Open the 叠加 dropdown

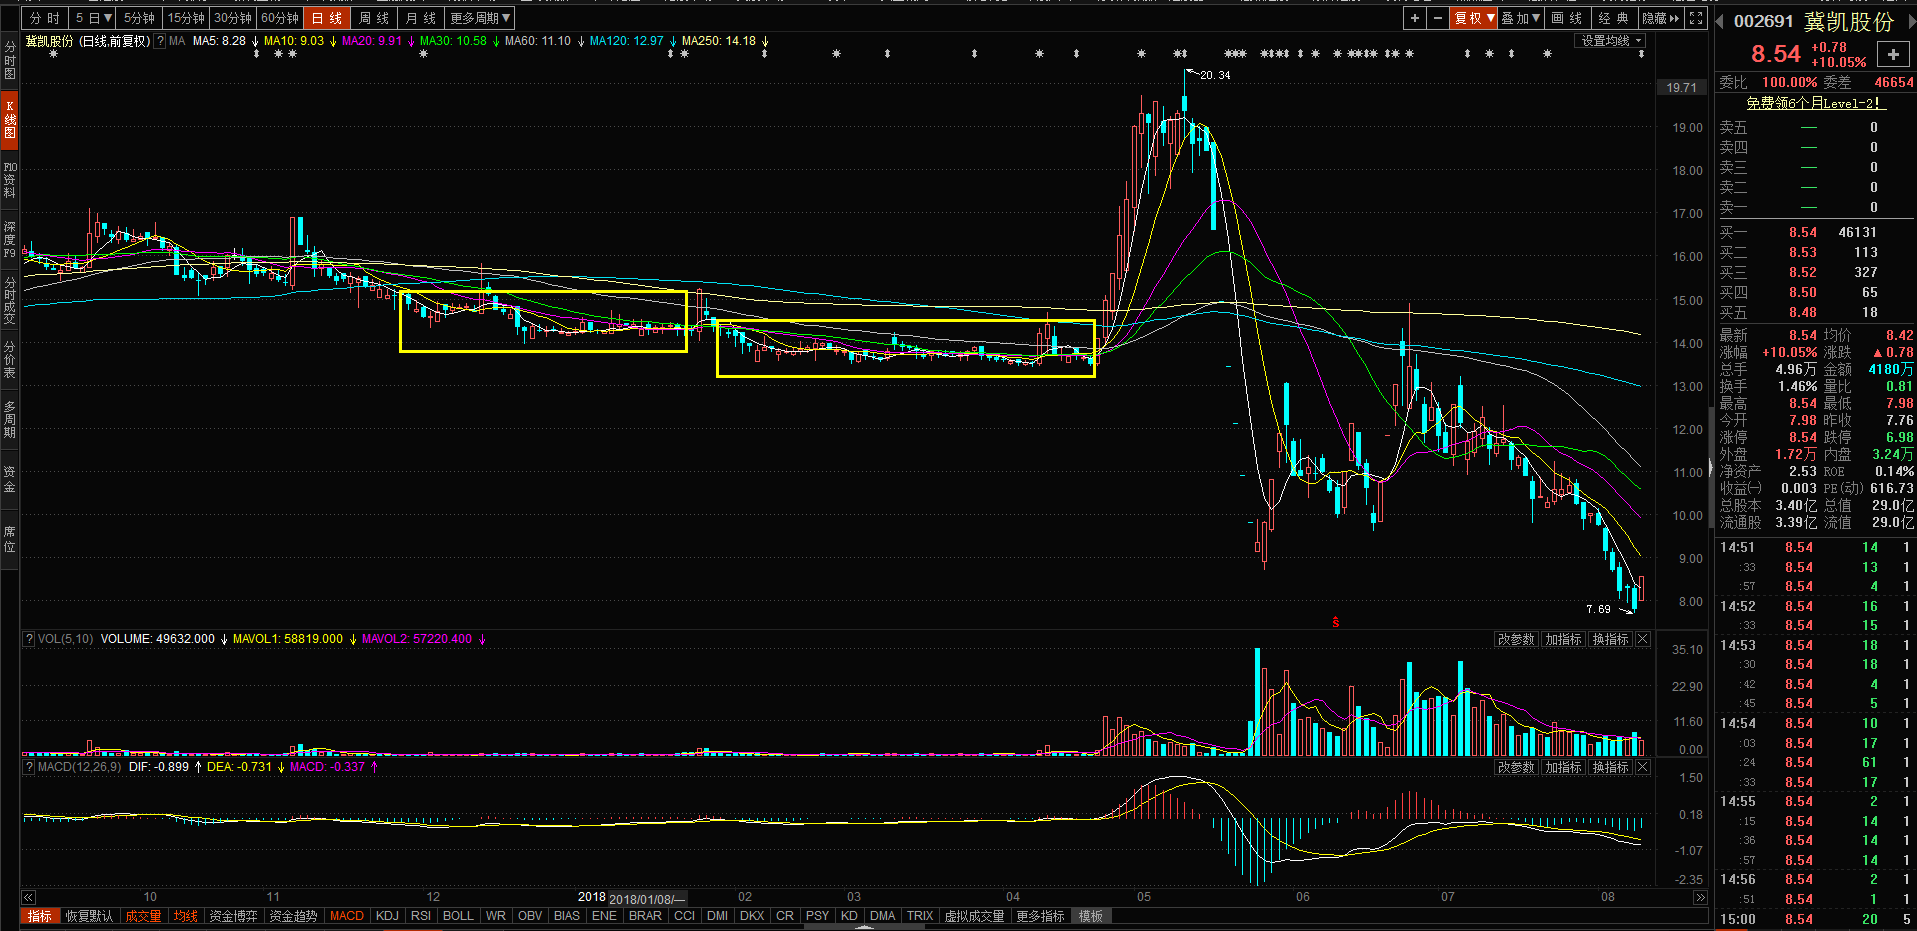pos(1520,18)
